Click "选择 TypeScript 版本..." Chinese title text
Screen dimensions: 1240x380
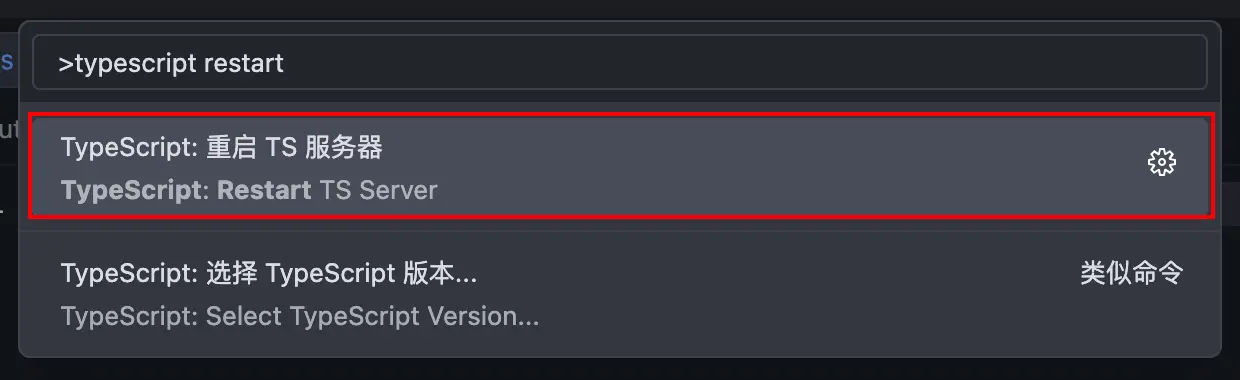click(341, 273)
